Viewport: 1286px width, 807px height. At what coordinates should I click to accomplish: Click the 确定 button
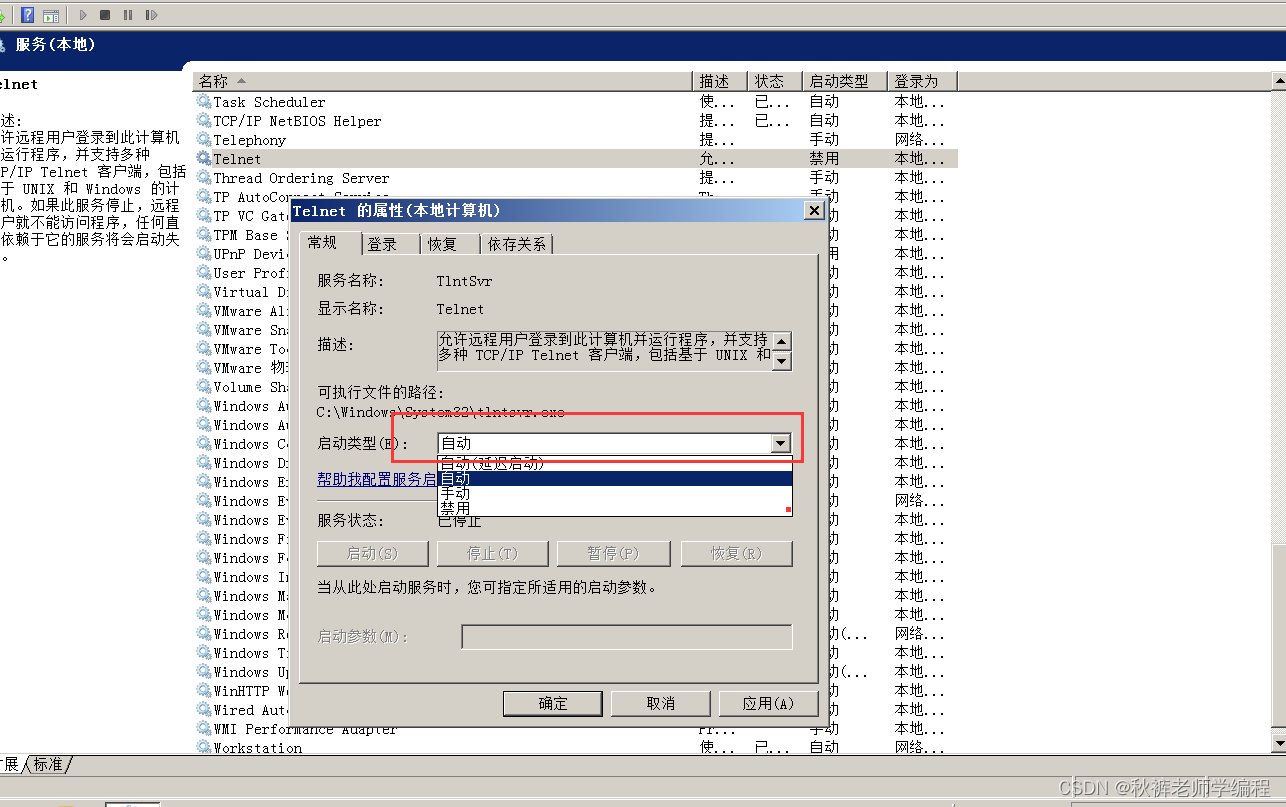pos(553,703)
